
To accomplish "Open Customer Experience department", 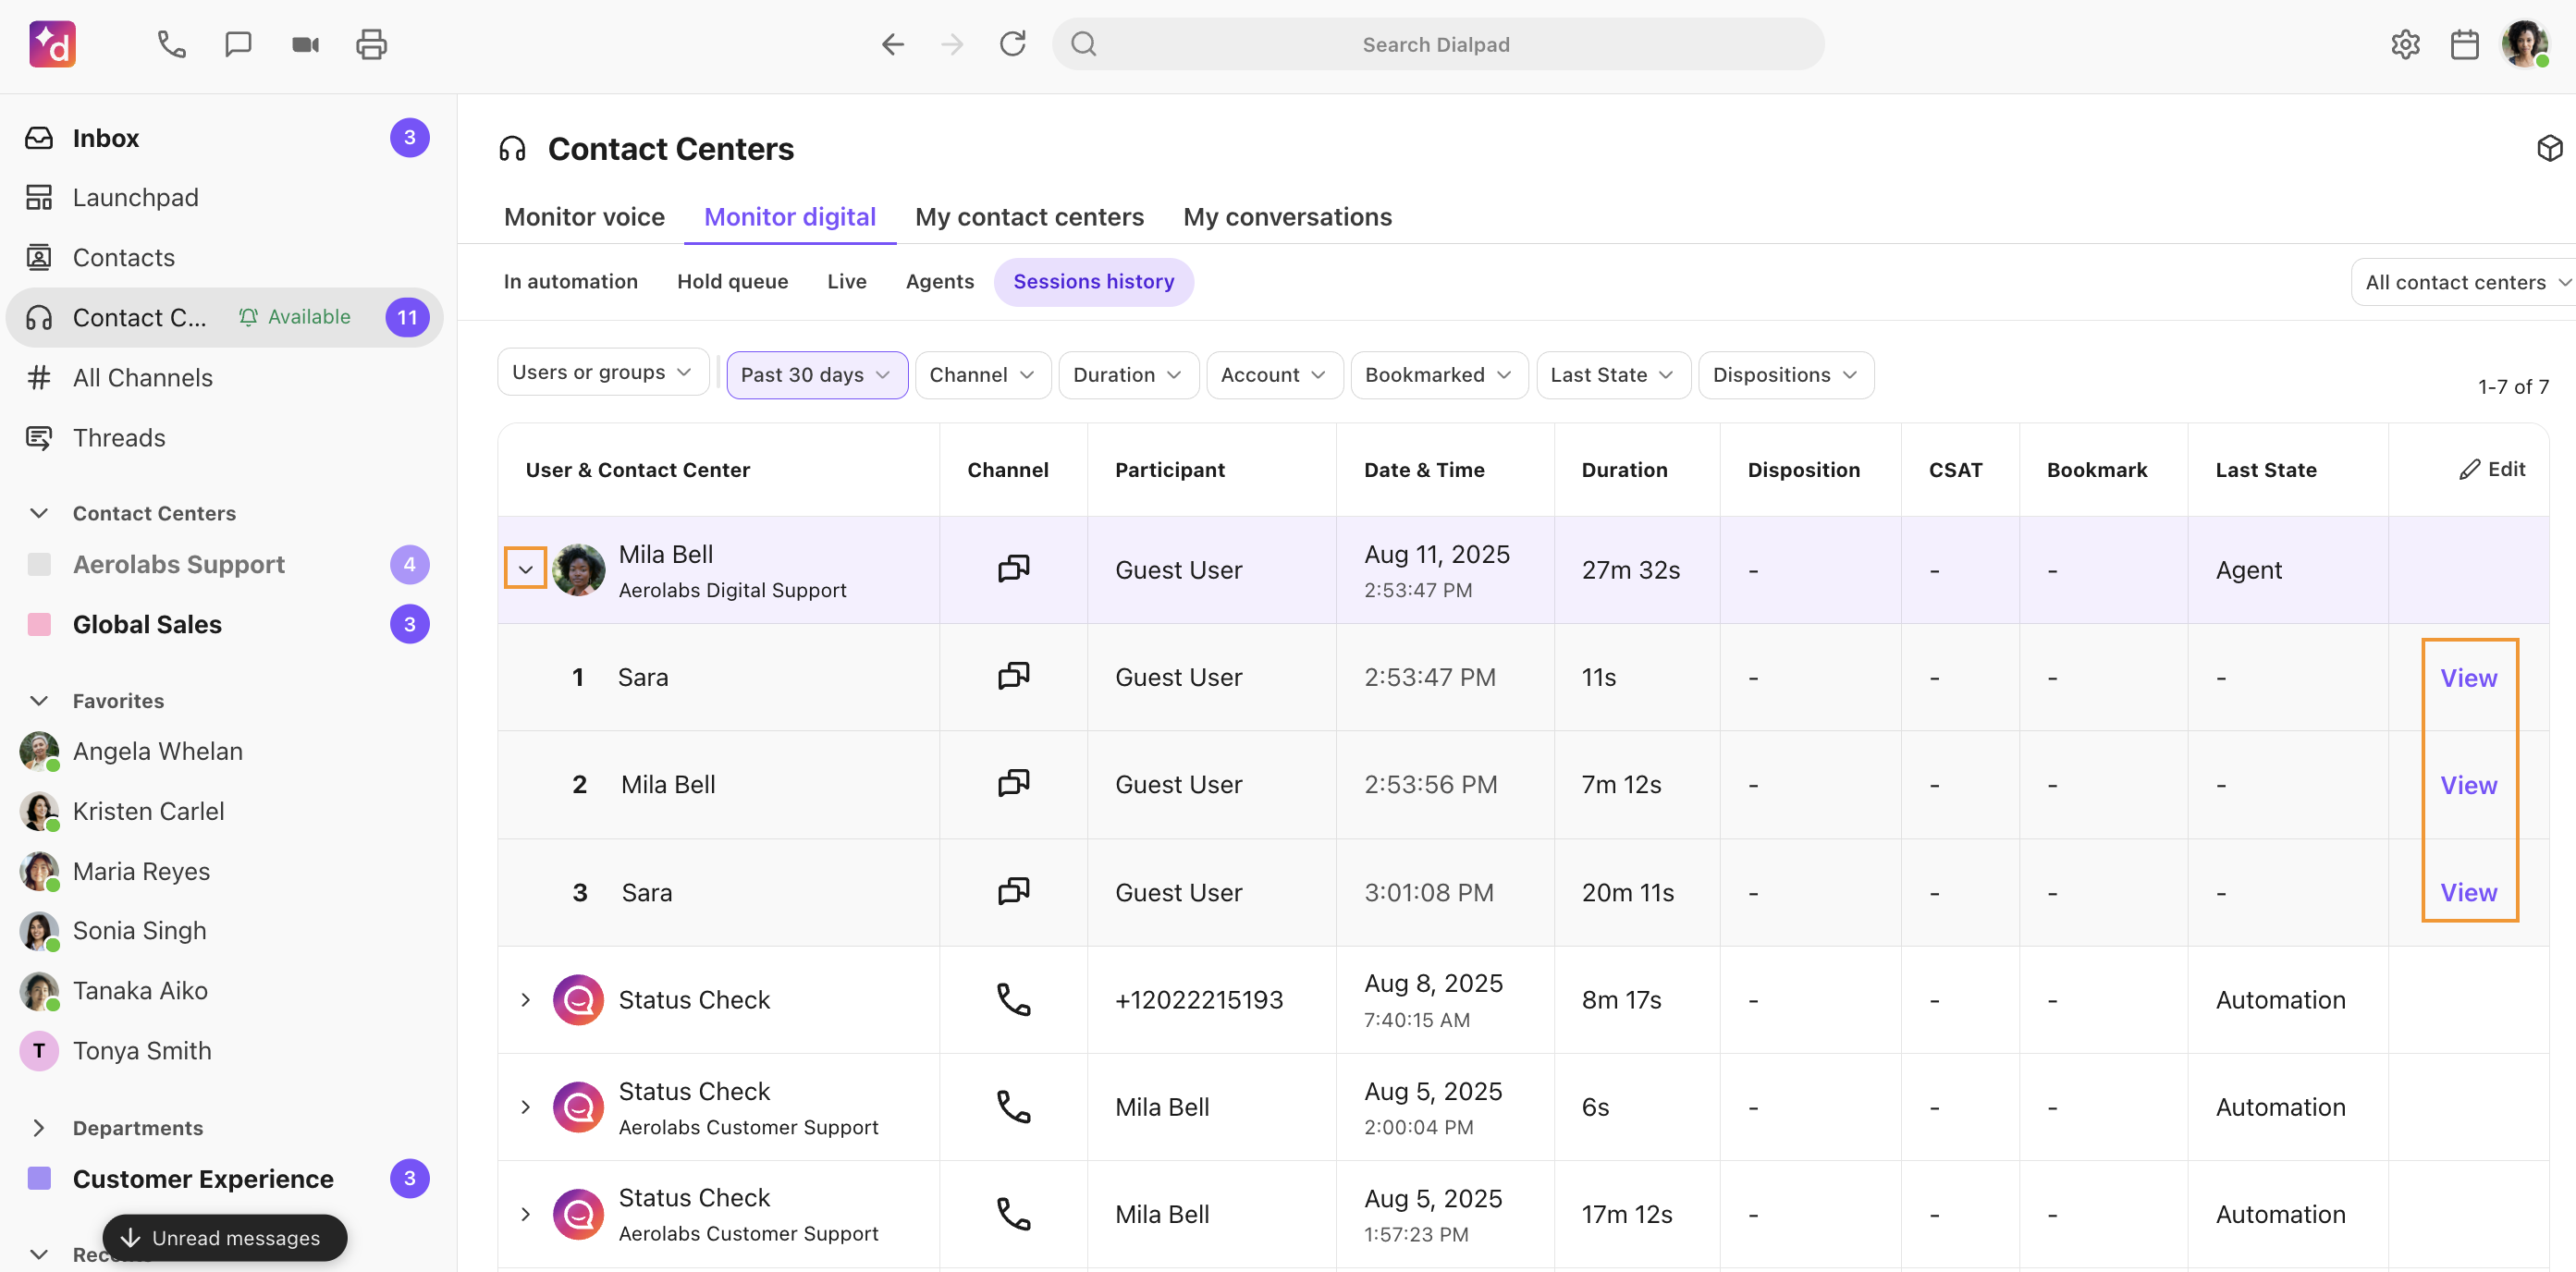I will coord(225,1179).
